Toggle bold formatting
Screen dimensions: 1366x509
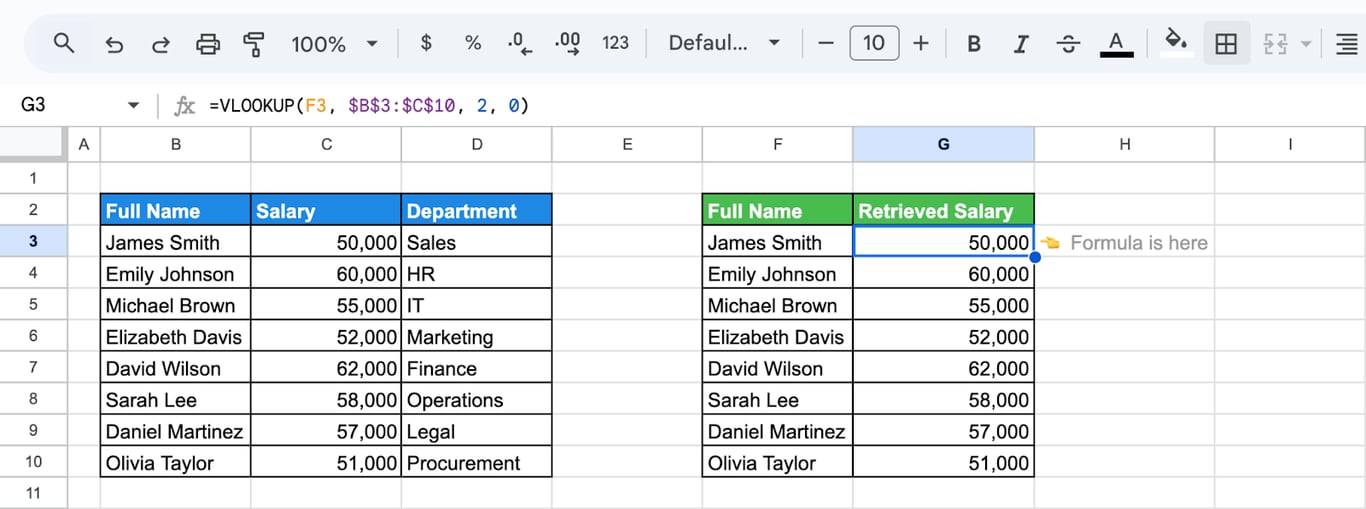(x=973, y=44)
